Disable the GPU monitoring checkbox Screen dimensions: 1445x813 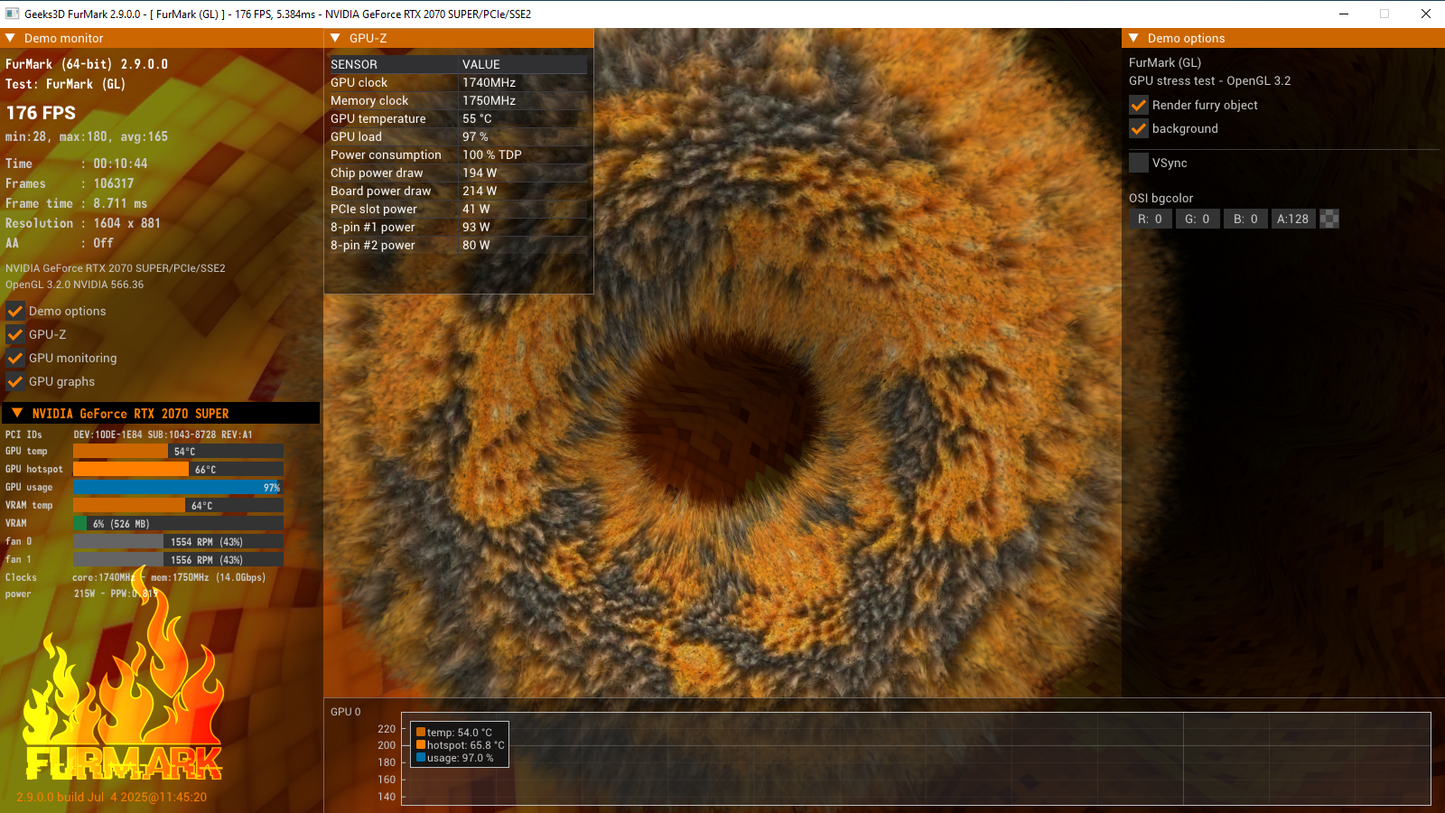[x=15, y=358]
